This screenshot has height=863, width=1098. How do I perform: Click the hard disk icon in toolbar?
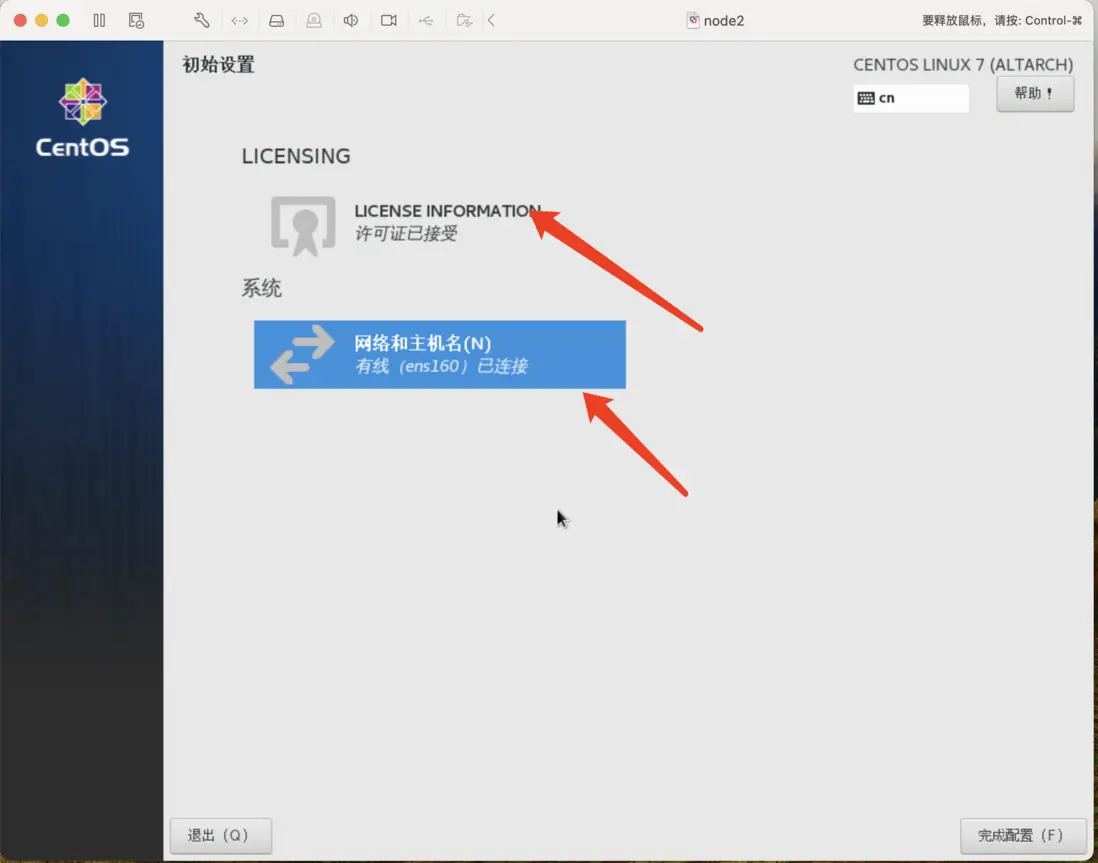tap(277, 21)
